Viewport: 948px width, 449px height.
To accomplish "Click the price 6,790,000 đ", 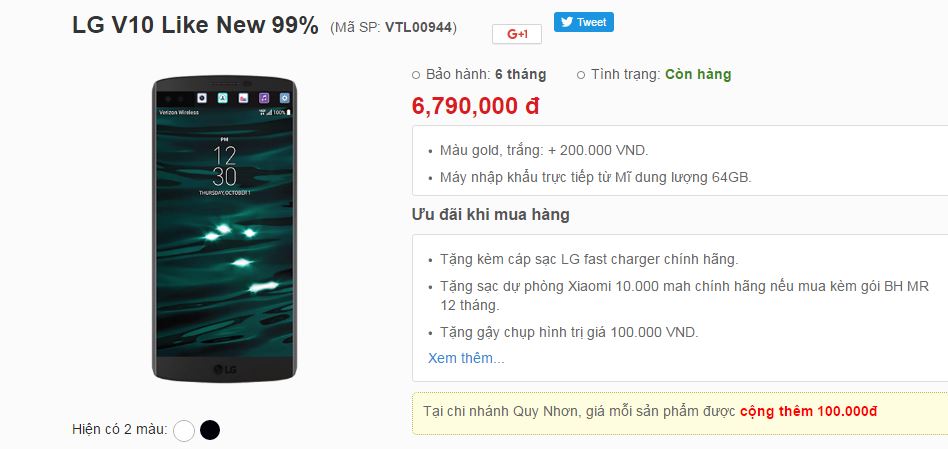I will click(475, 106).
